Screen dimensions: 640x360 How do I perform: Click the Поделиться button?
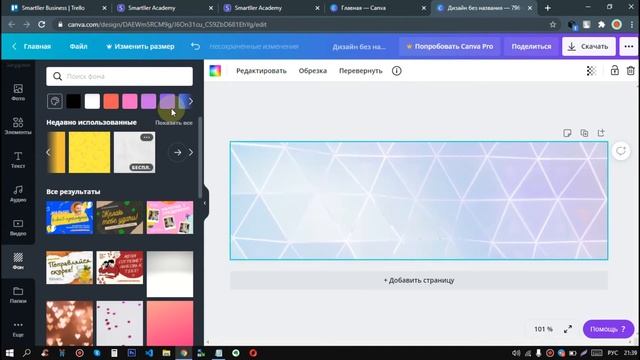[531, 47]
